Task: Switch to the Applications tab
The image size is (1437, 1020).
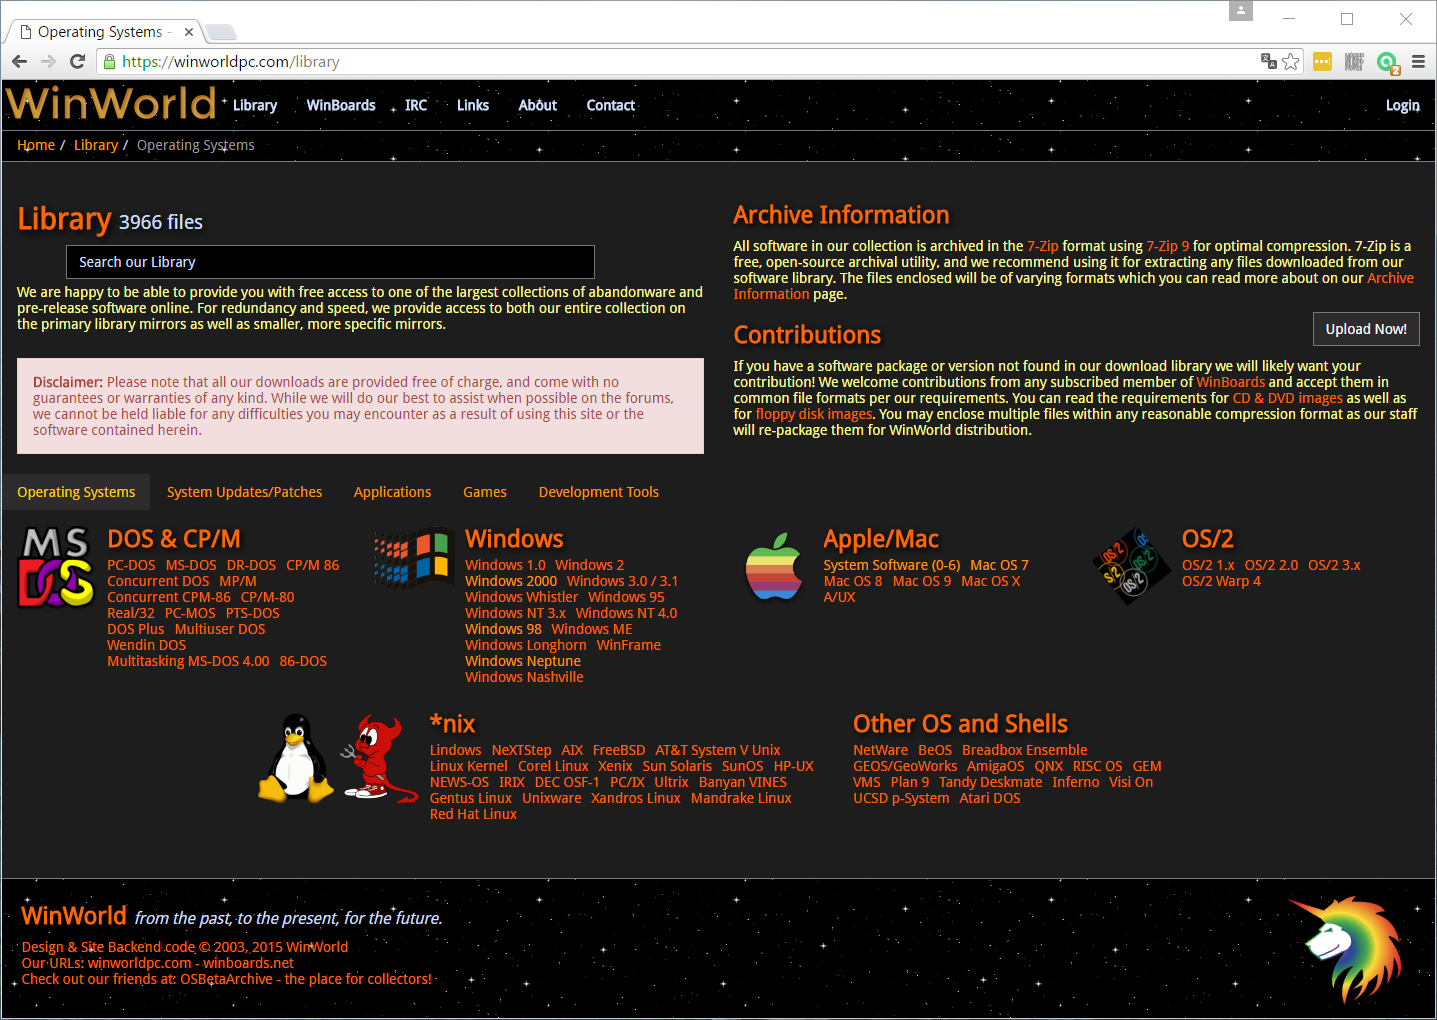Action: click(392, 491)
